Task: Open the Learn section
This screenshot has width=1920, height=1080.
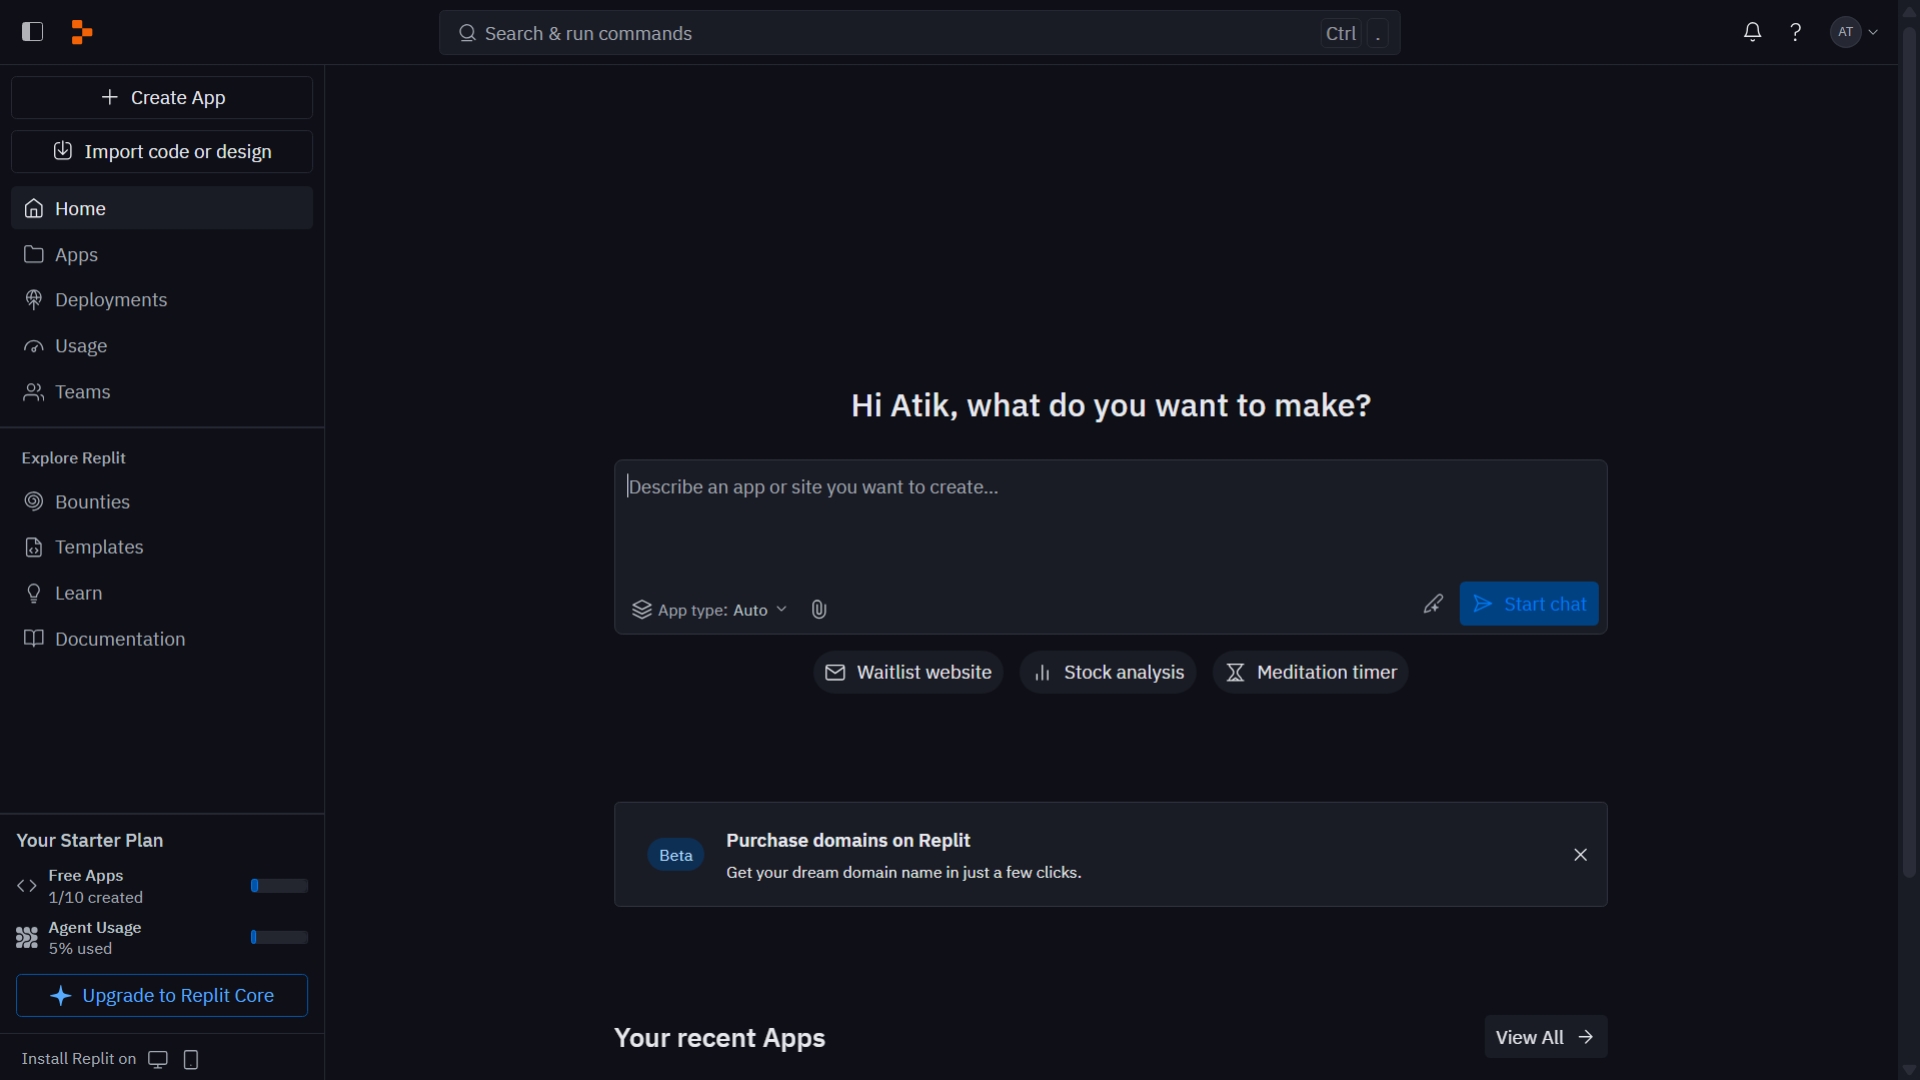Action: click(x=162, y=593)
